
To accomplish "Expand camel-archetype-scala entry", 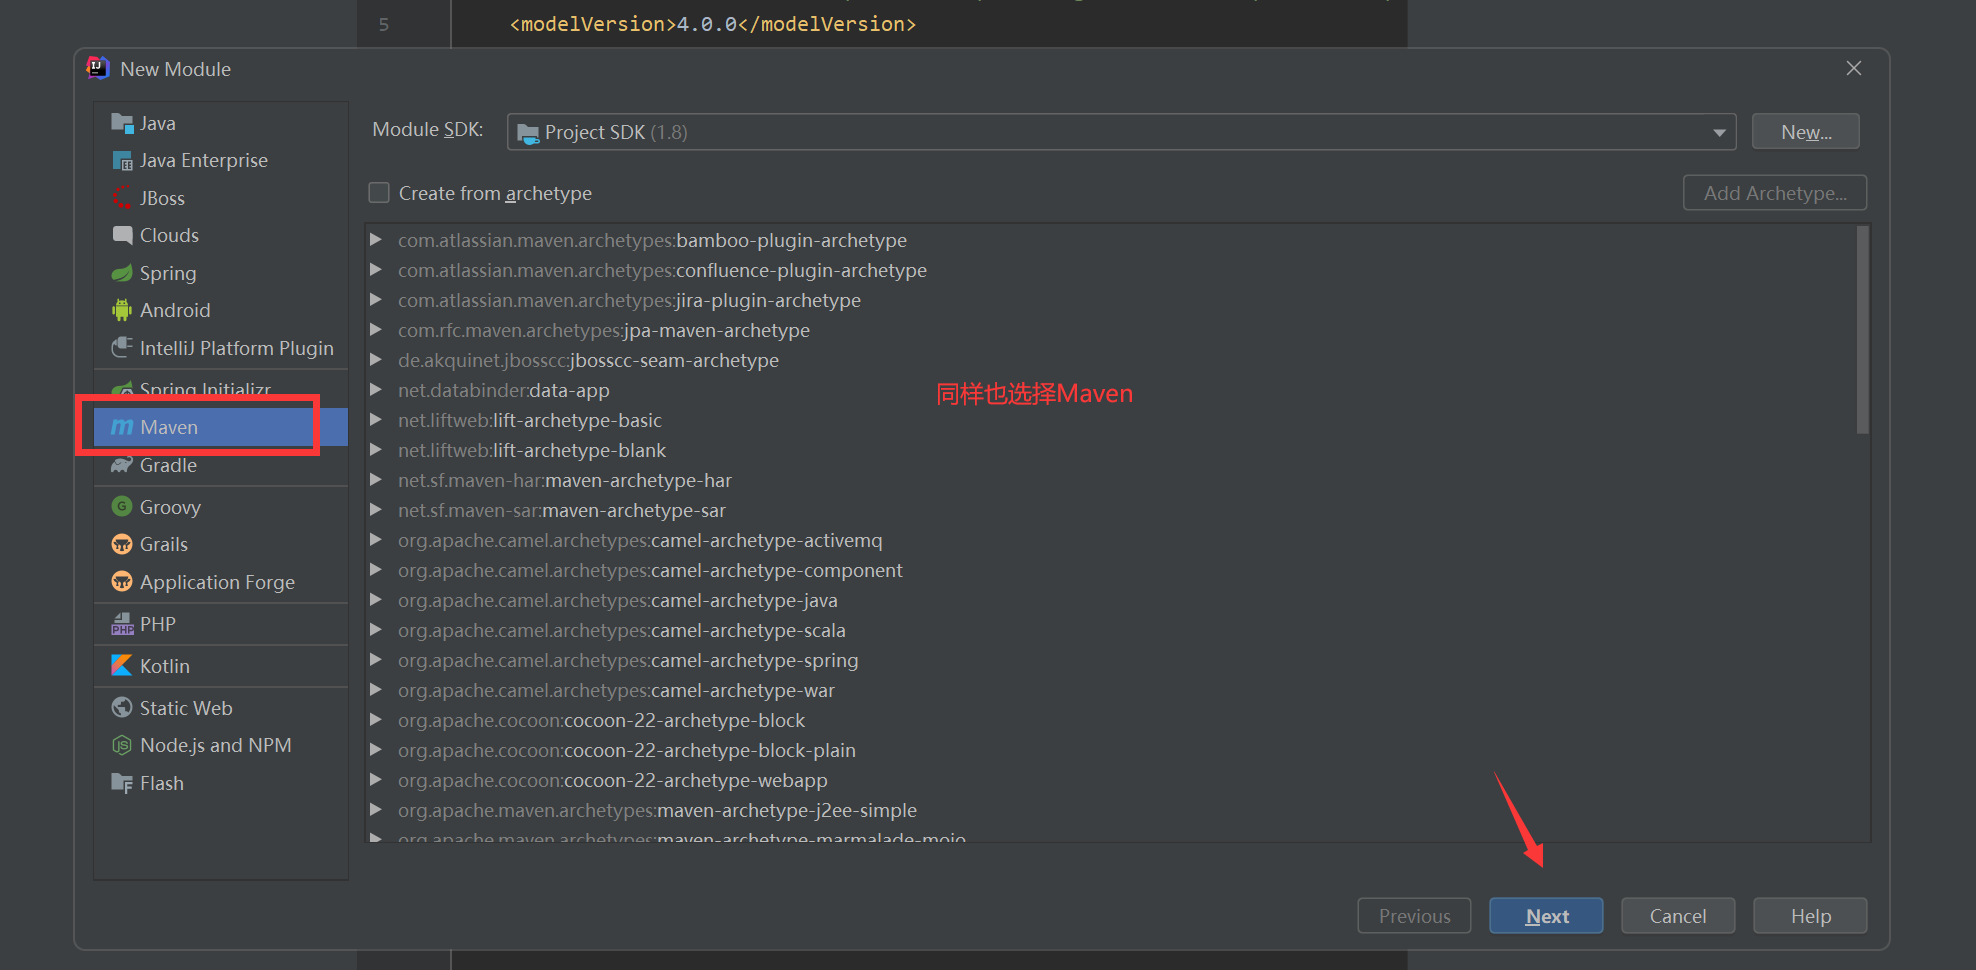I will coord(376,630).
